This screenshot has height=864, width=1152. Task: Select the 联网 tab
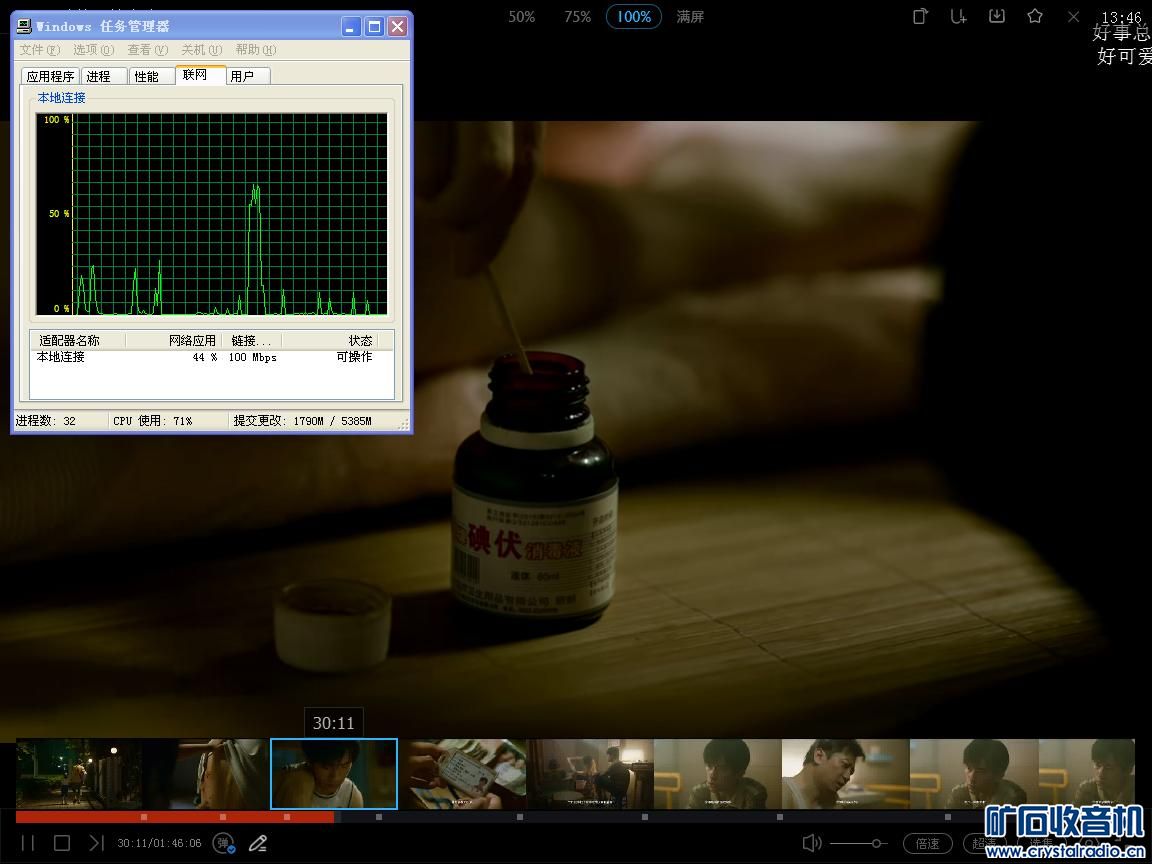200,75
